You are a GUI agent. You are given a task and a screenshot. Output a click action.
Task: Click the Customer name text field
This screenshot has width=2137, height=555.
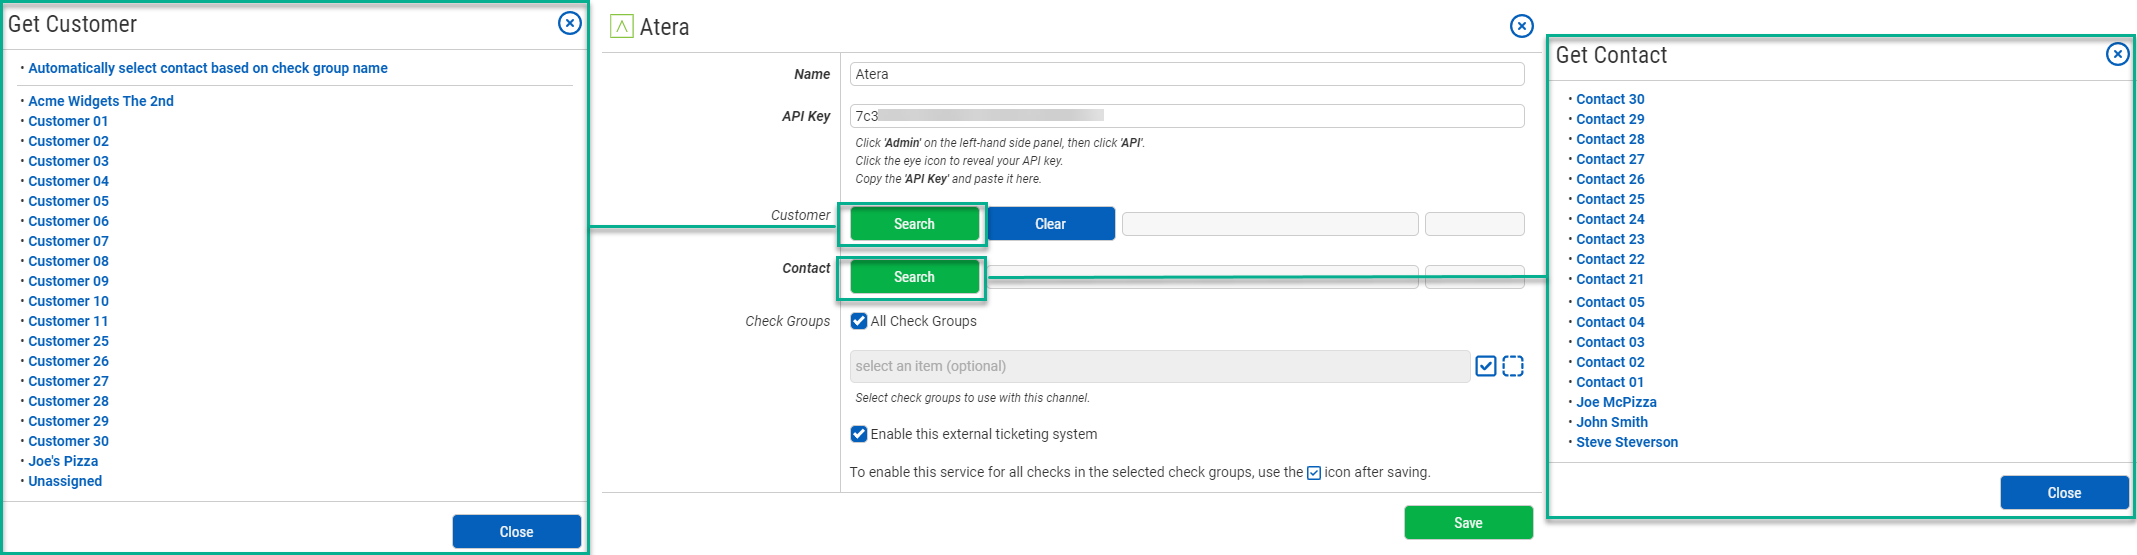click(x=1270, y=224)
